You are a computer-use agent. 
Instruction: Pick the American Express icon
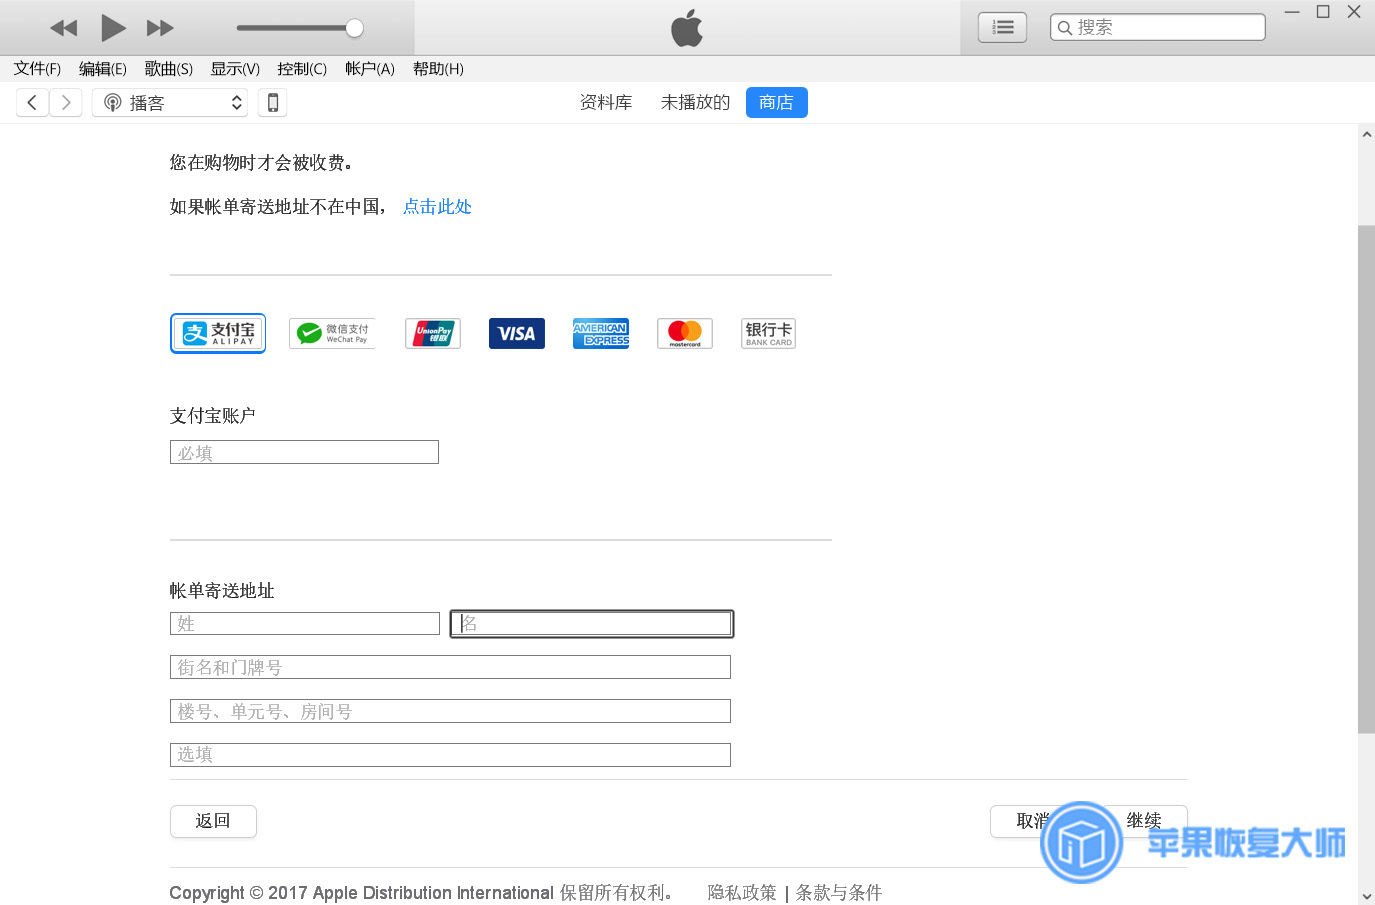[600, 333]
